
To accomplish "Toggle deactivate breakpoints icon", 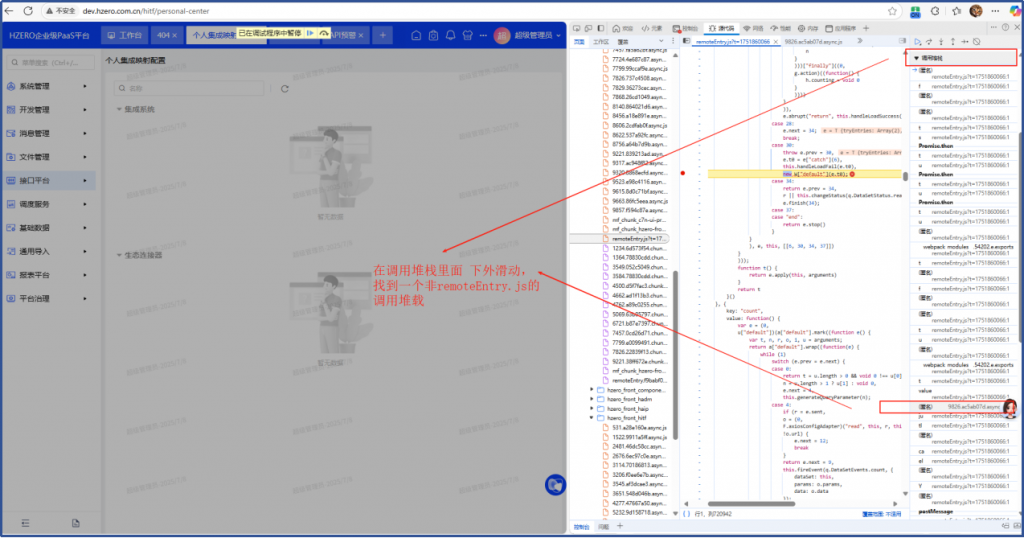I will (976, 41).
